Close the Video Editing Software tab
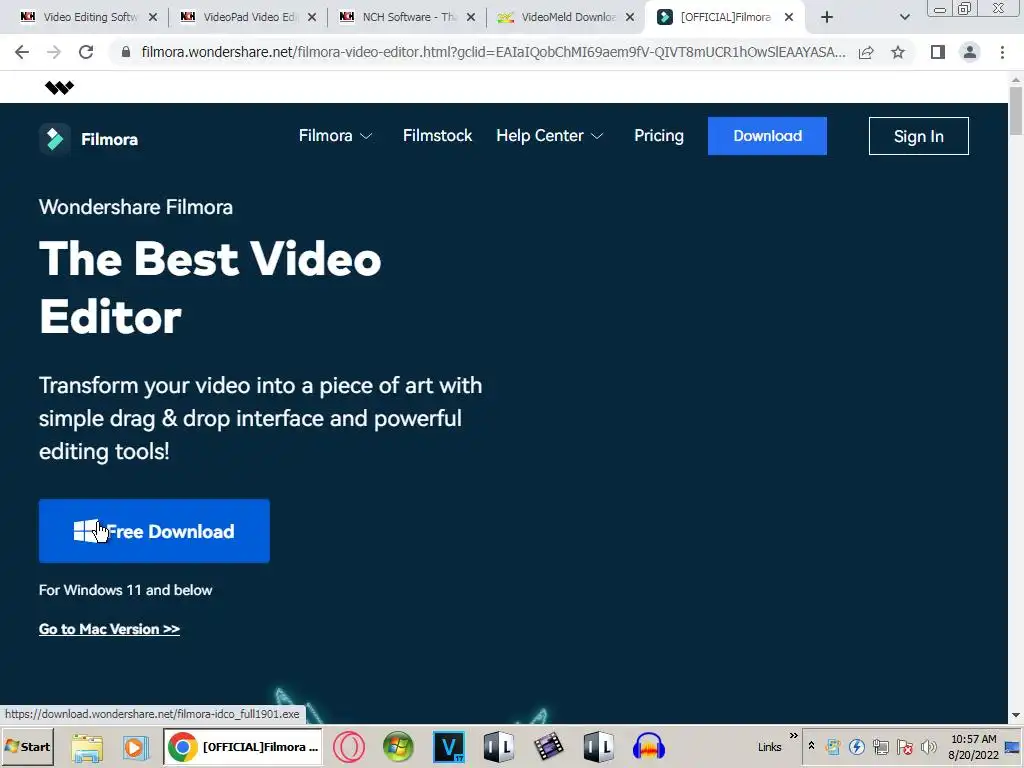 (x=153, y=18)
